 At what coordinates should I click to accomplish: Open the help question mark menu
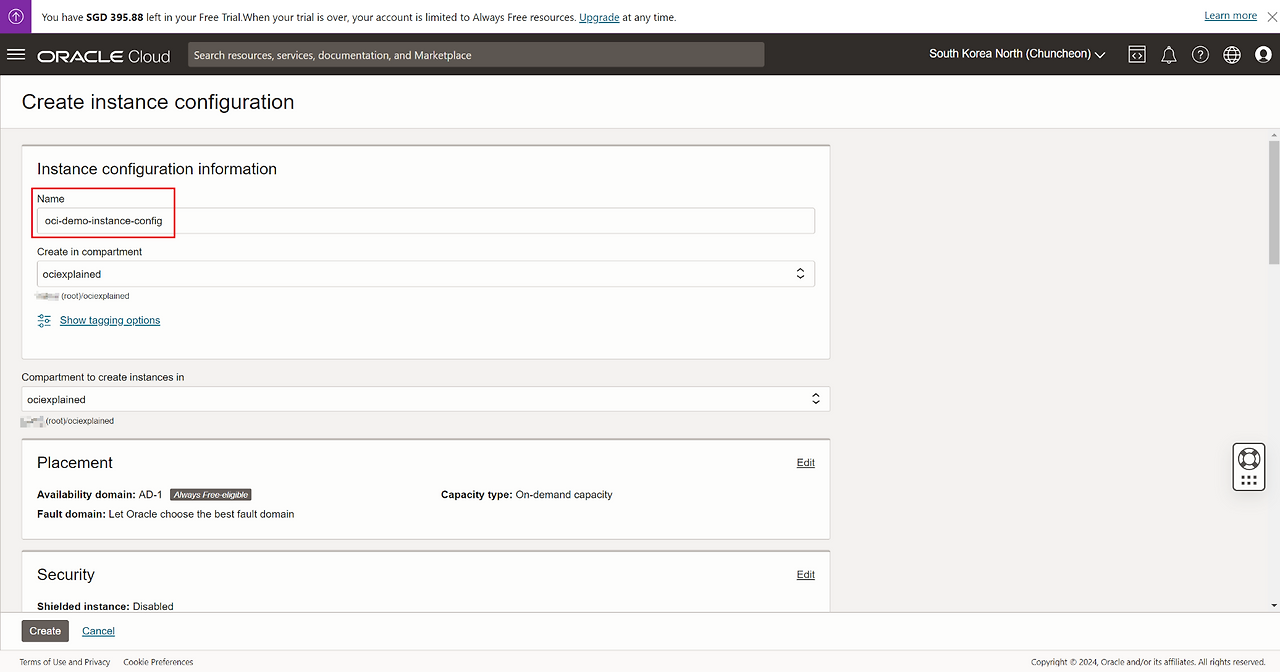[1200, 55]
